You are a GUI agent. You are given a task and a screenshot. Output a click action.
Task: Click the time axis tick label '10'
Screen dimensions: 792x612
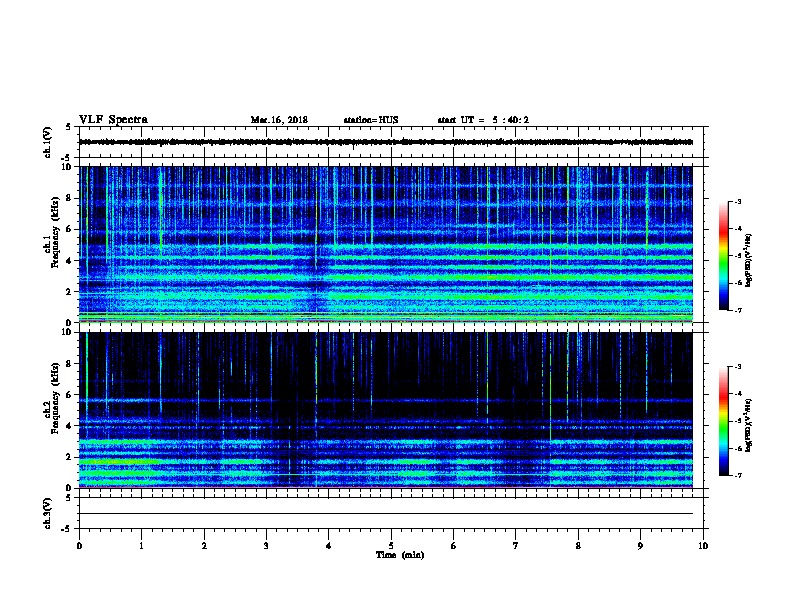(x=703, y=545)
